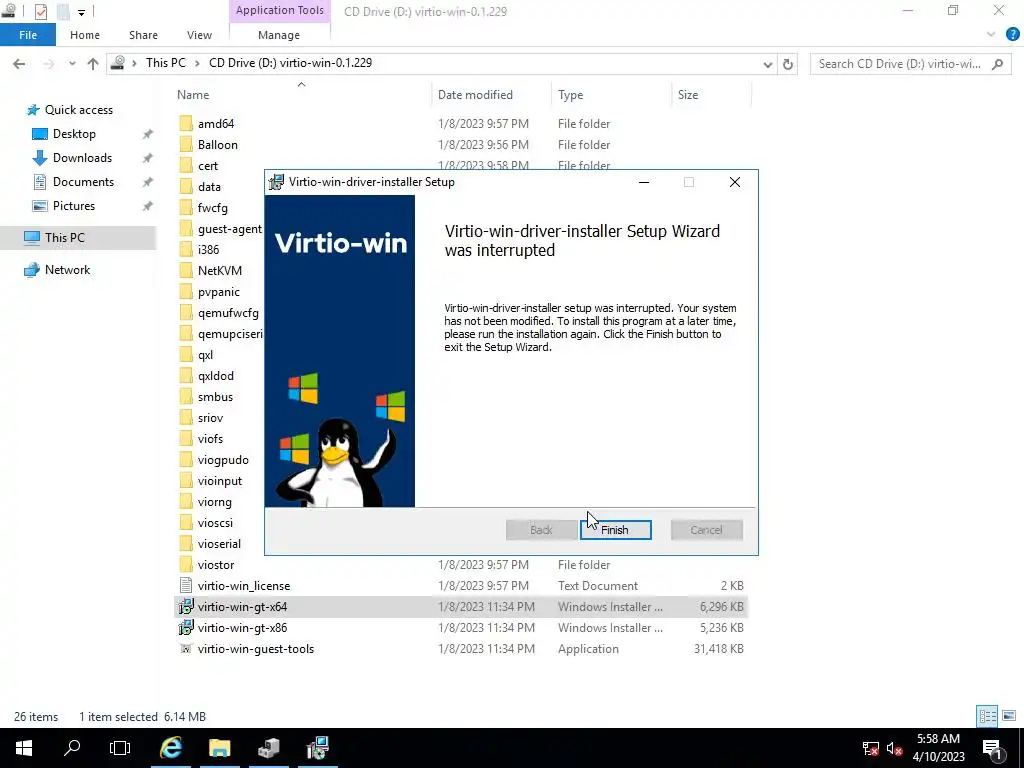Screen dimensions: 1024x768
Task: Select the viogpudo folder name
Action: point(223,460)
